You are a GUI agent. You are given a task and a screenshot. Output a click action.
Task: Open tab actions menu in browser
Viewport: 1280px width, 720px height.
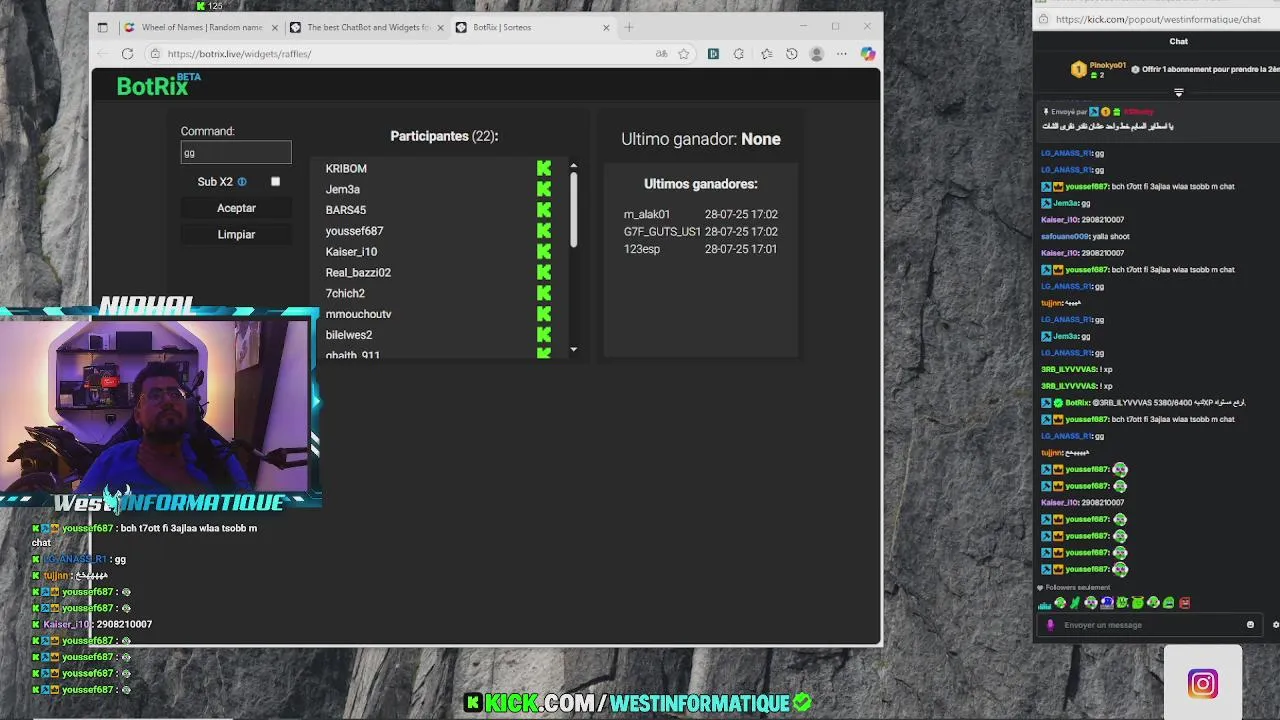point(102,27)
